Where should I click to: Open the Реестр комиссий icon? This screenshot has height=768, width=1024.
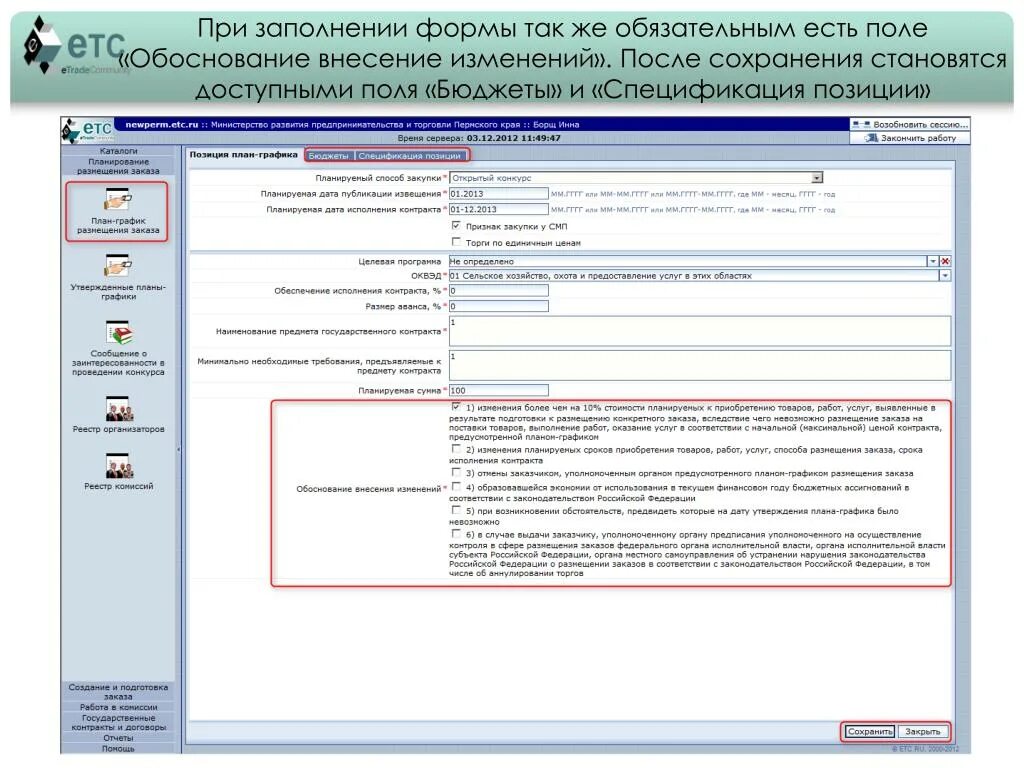pyautogui.click(x=118, y=466)
